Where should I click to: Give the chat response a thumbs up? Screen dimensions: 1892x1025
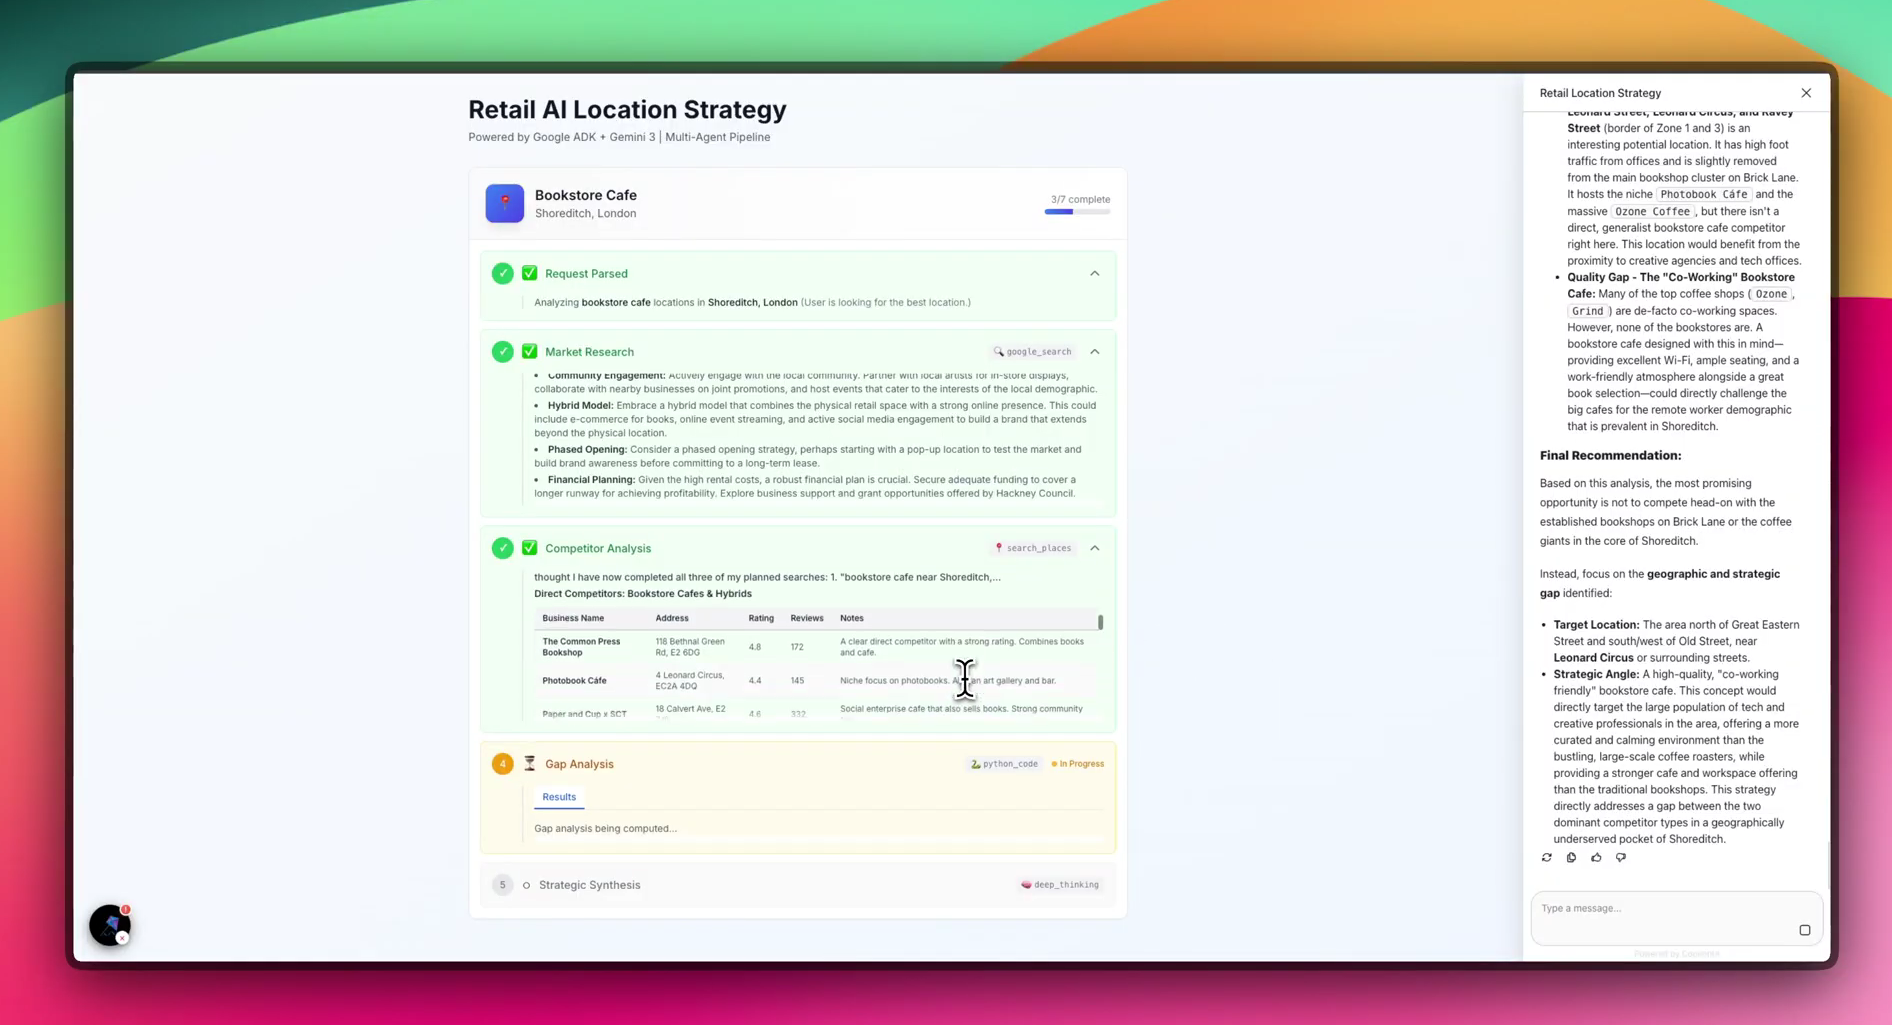1596,857
